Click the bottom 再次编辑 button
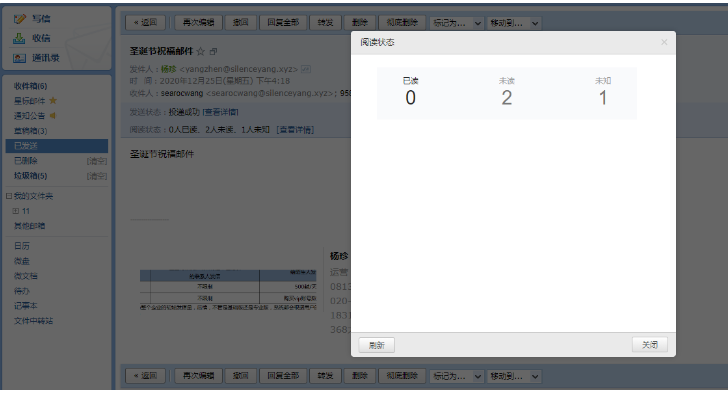The height and width of the screenshot is (395, 728). tap(198, 376)
